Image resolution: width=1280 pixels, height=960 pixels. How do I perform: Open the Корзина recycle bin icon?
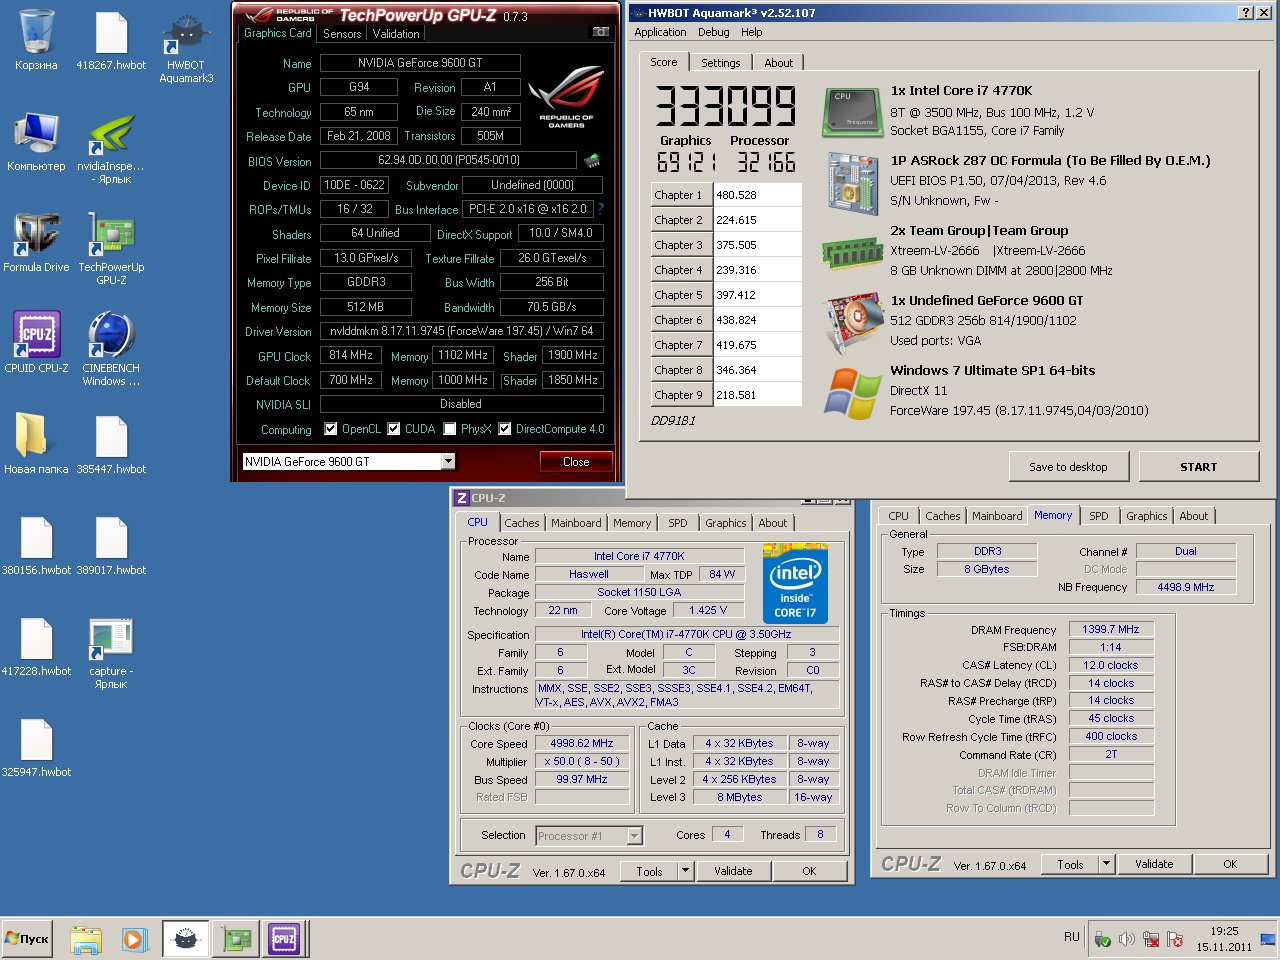coord(36,40)
